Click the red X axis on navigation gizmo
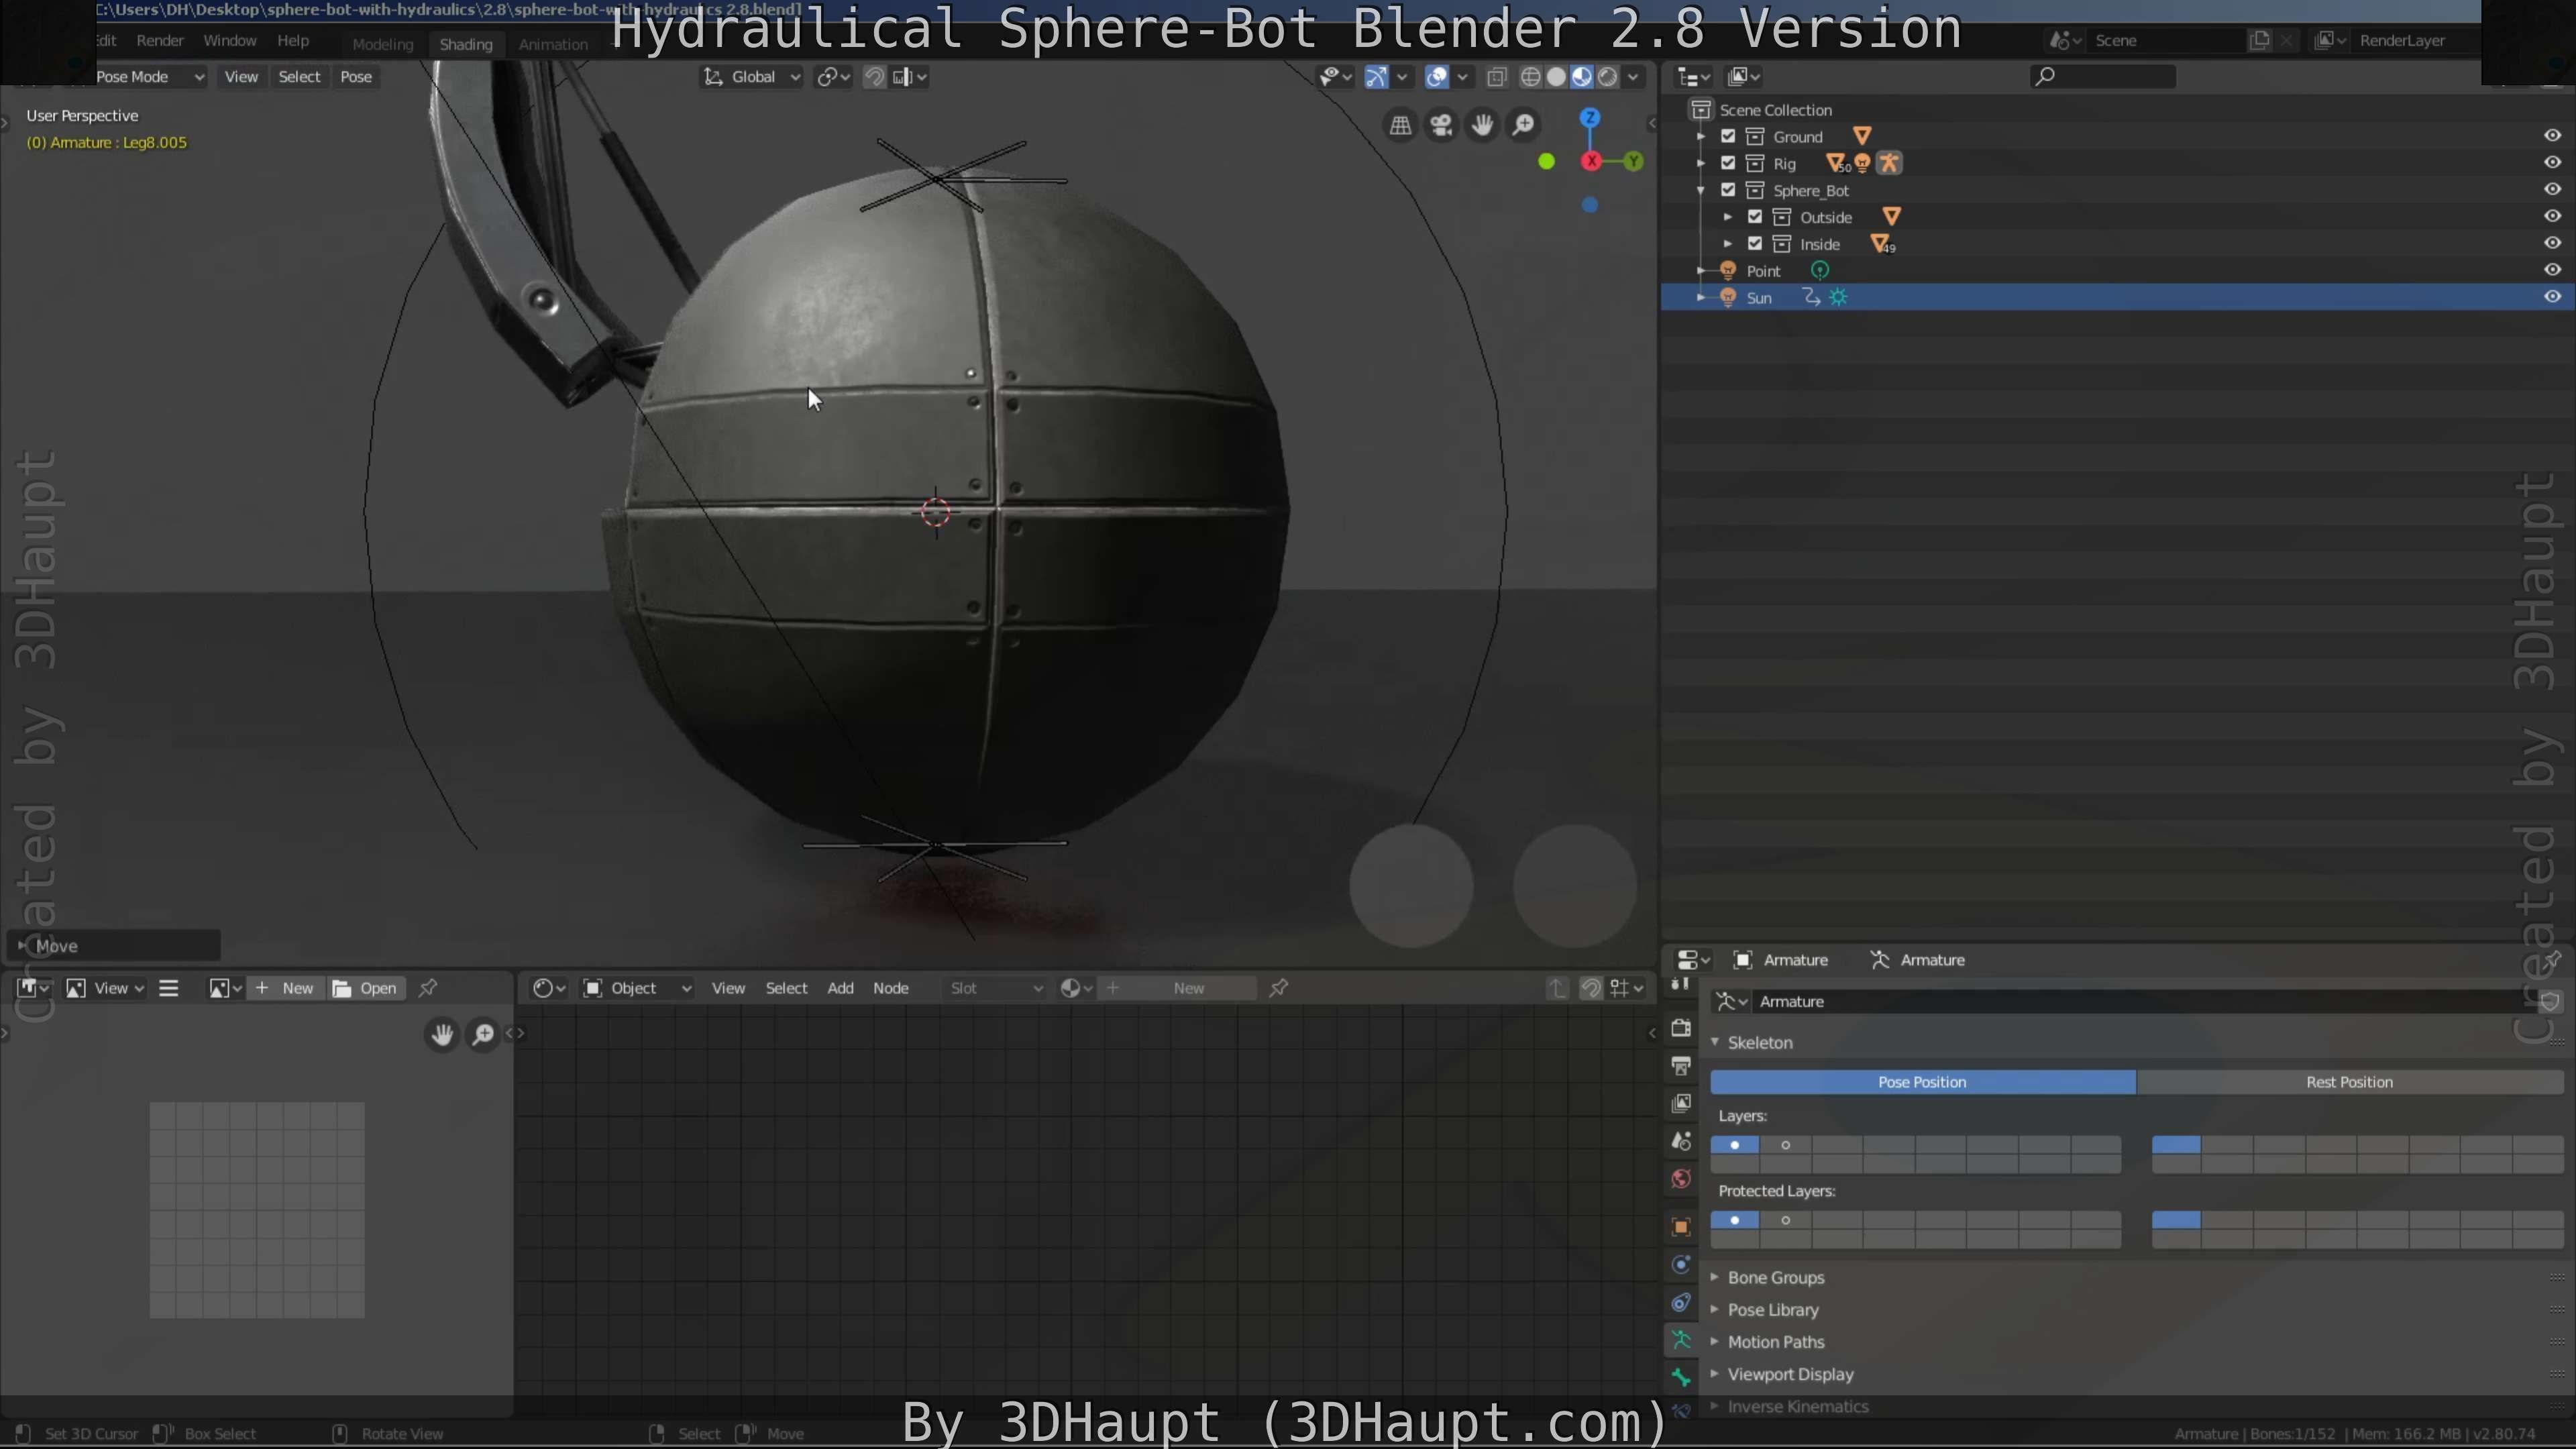The image size is (2576, 1449). point(1591,161)
